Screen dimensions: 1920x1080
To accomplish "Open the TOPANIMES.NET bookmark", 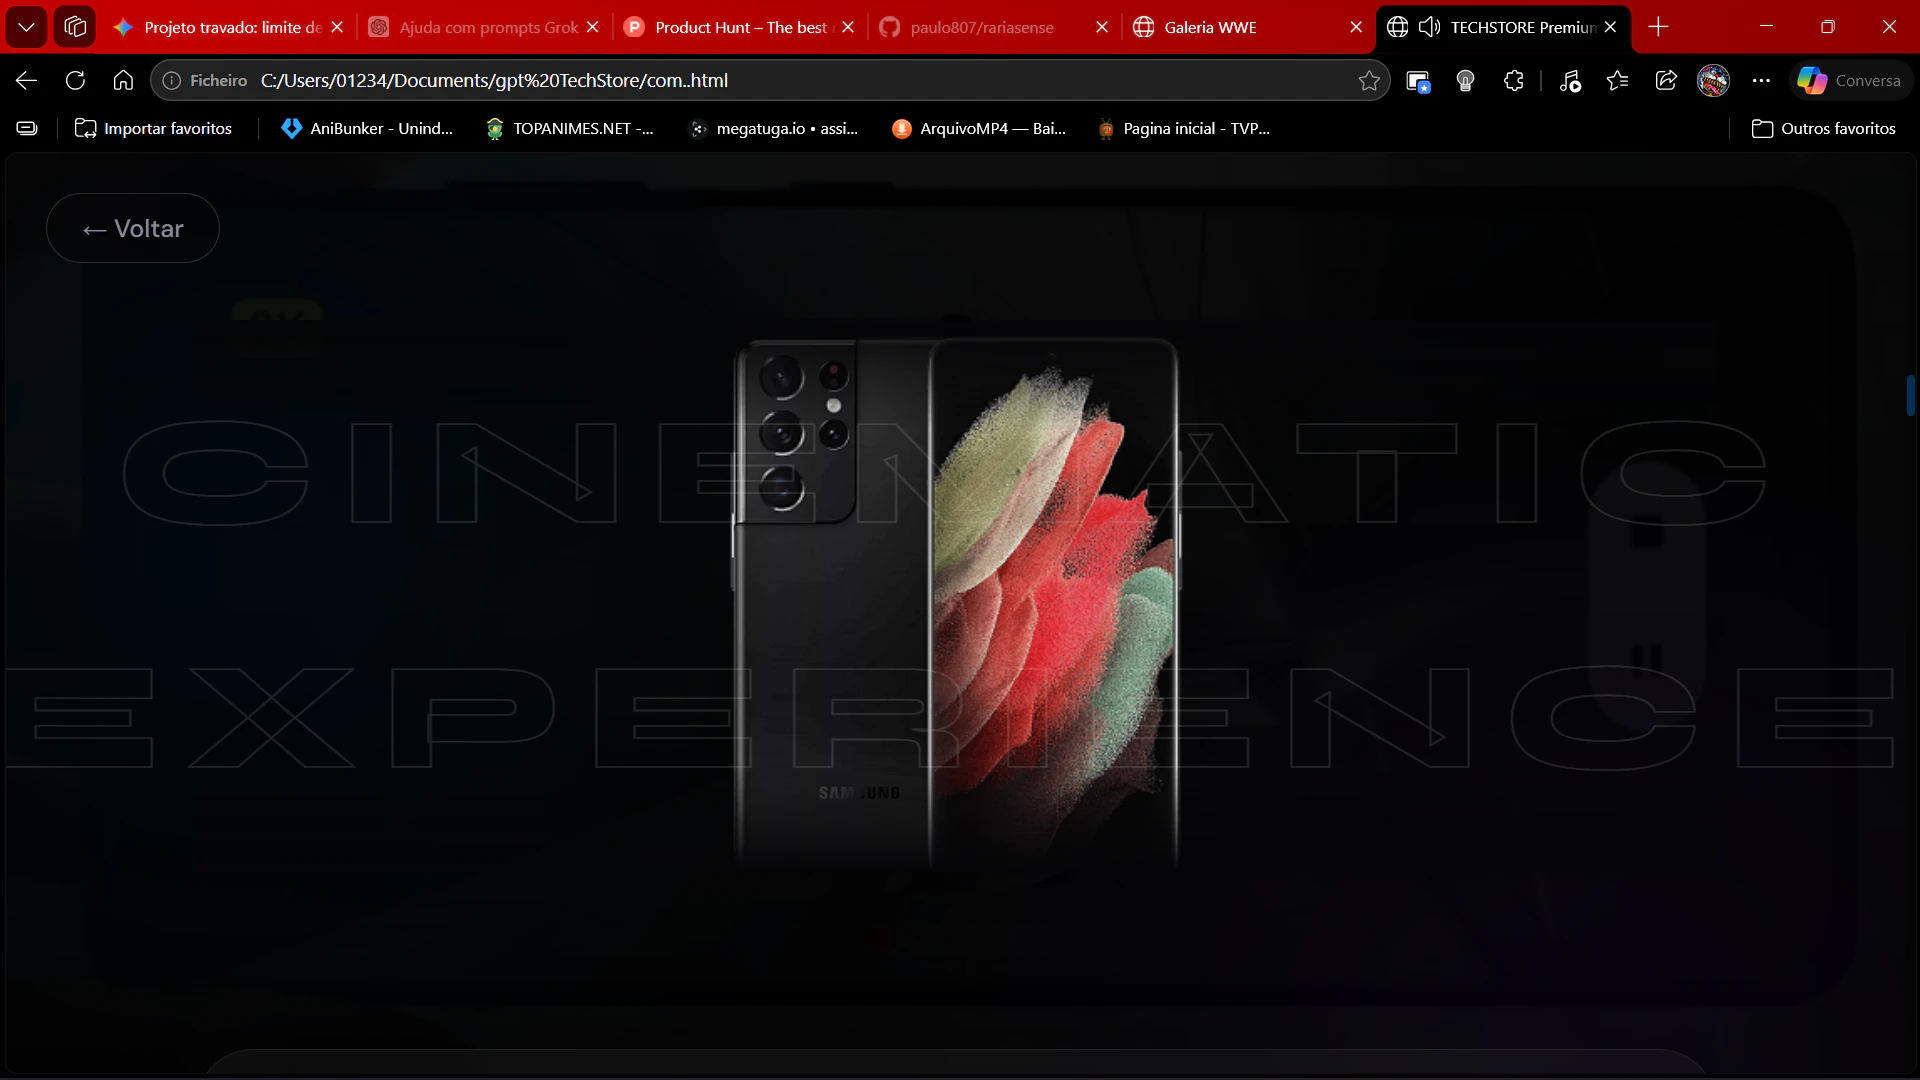I will (569, 128).
